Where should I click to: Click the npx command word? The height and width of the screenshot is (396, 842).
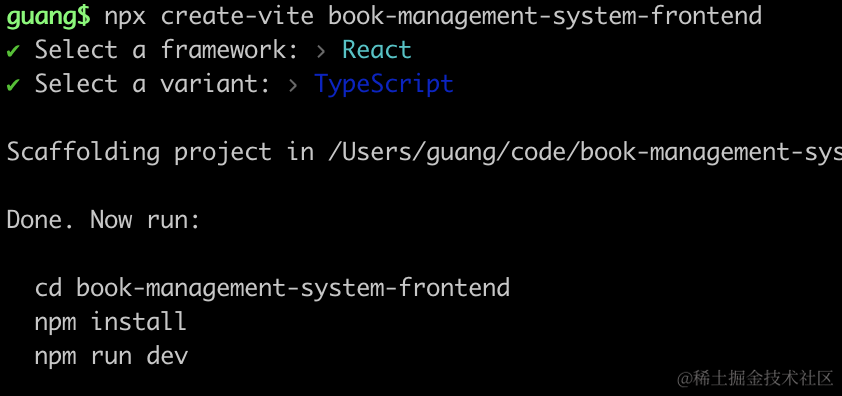point(125,18)
